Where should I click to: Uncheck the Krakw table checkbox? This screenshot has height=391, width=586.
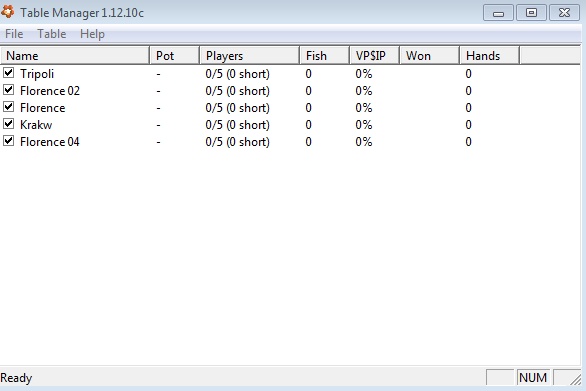coord(9,124)
